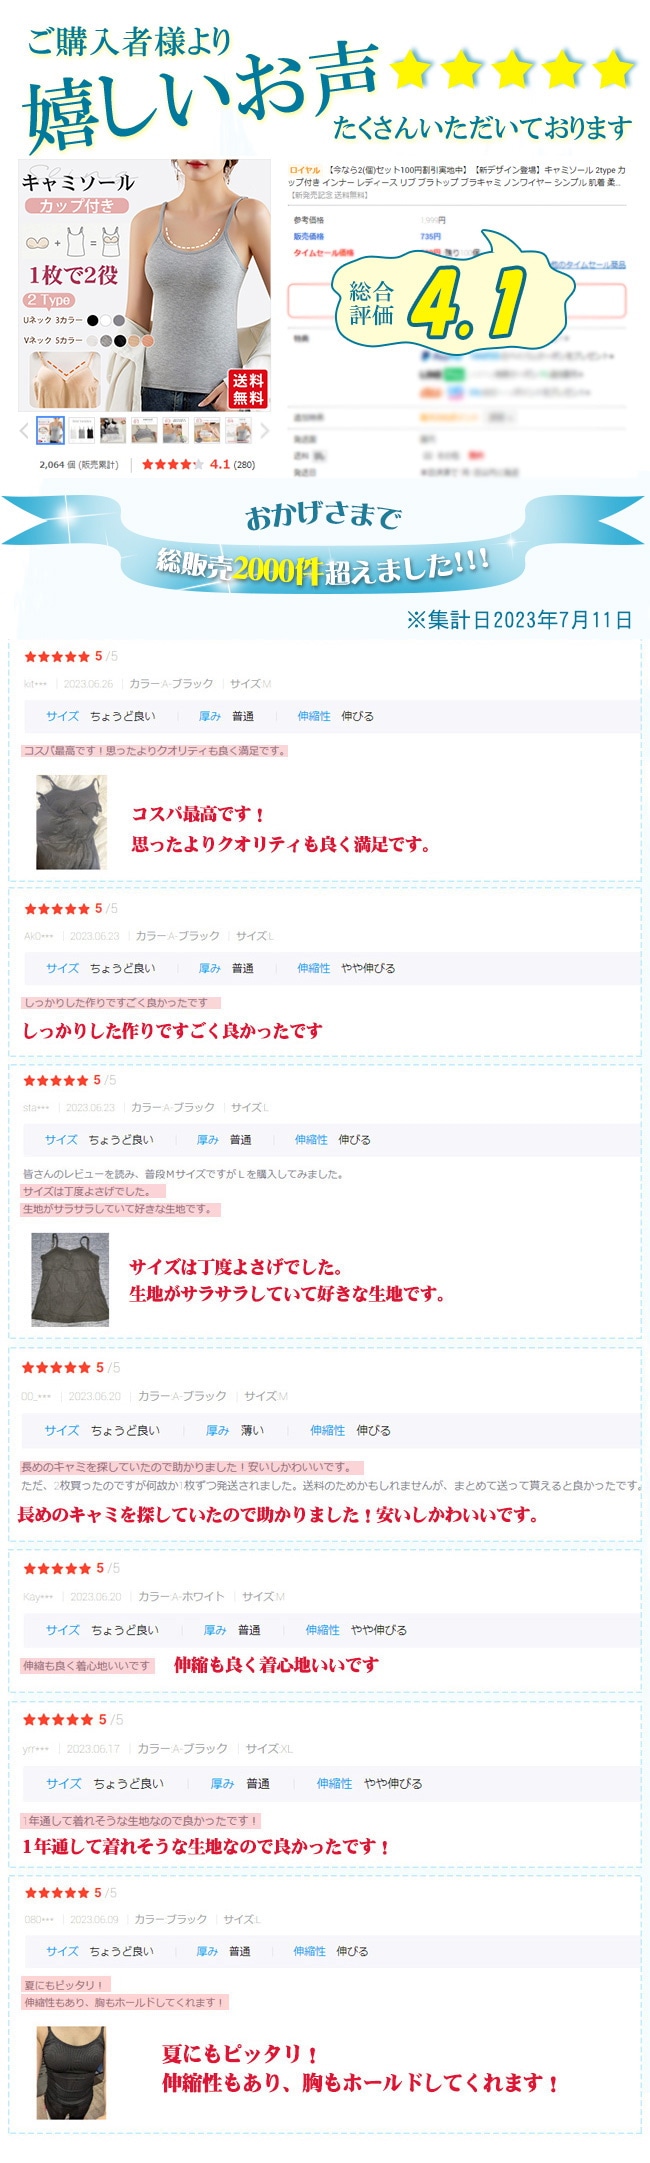Click the five-star rating on Ako*** review
The width and height of the screenshot is (650, 2163).
tap(57, 909)
